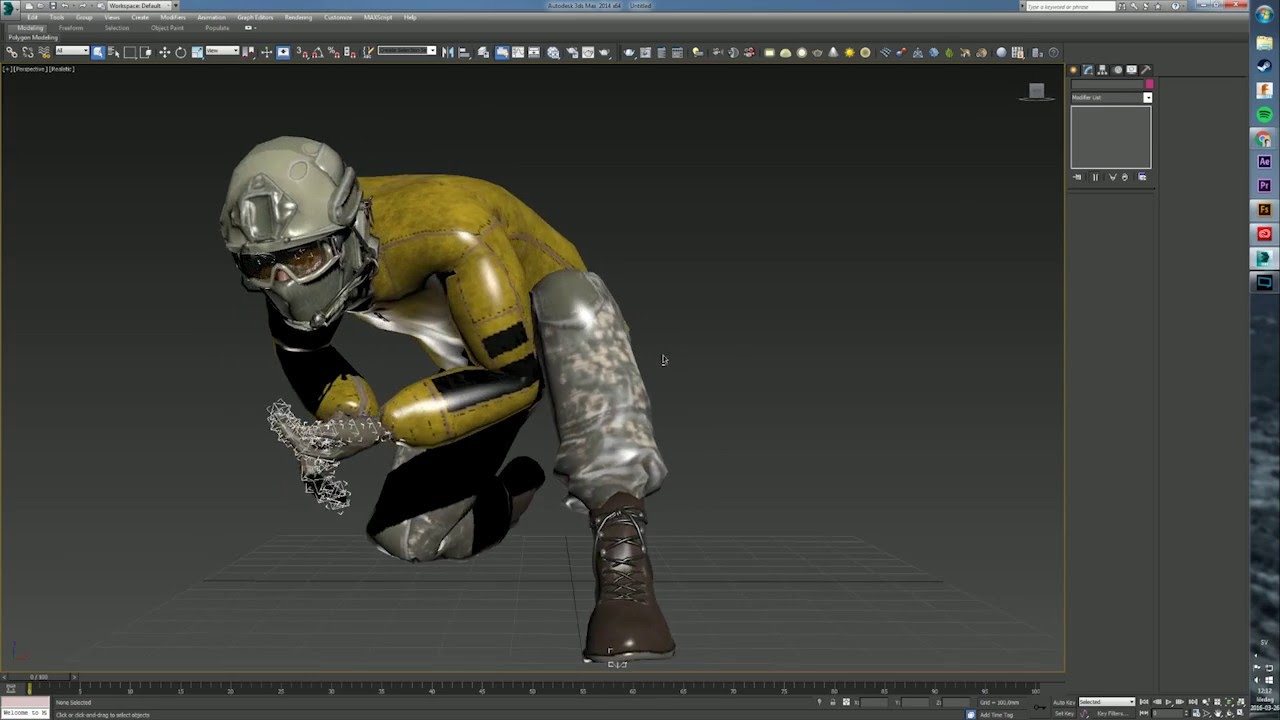Open the Create panel tab
This screenshot has height=720, width=1280.
click(1074, 70)
